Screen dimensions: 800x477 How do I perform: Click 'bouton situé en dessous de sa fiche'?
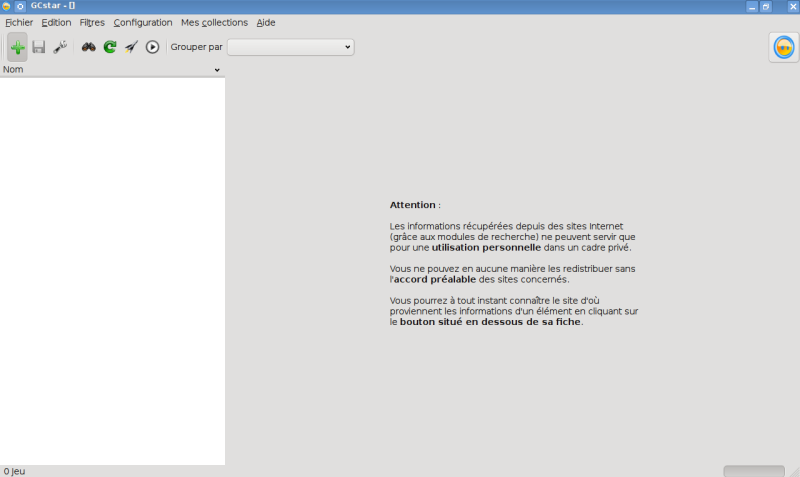490,322
